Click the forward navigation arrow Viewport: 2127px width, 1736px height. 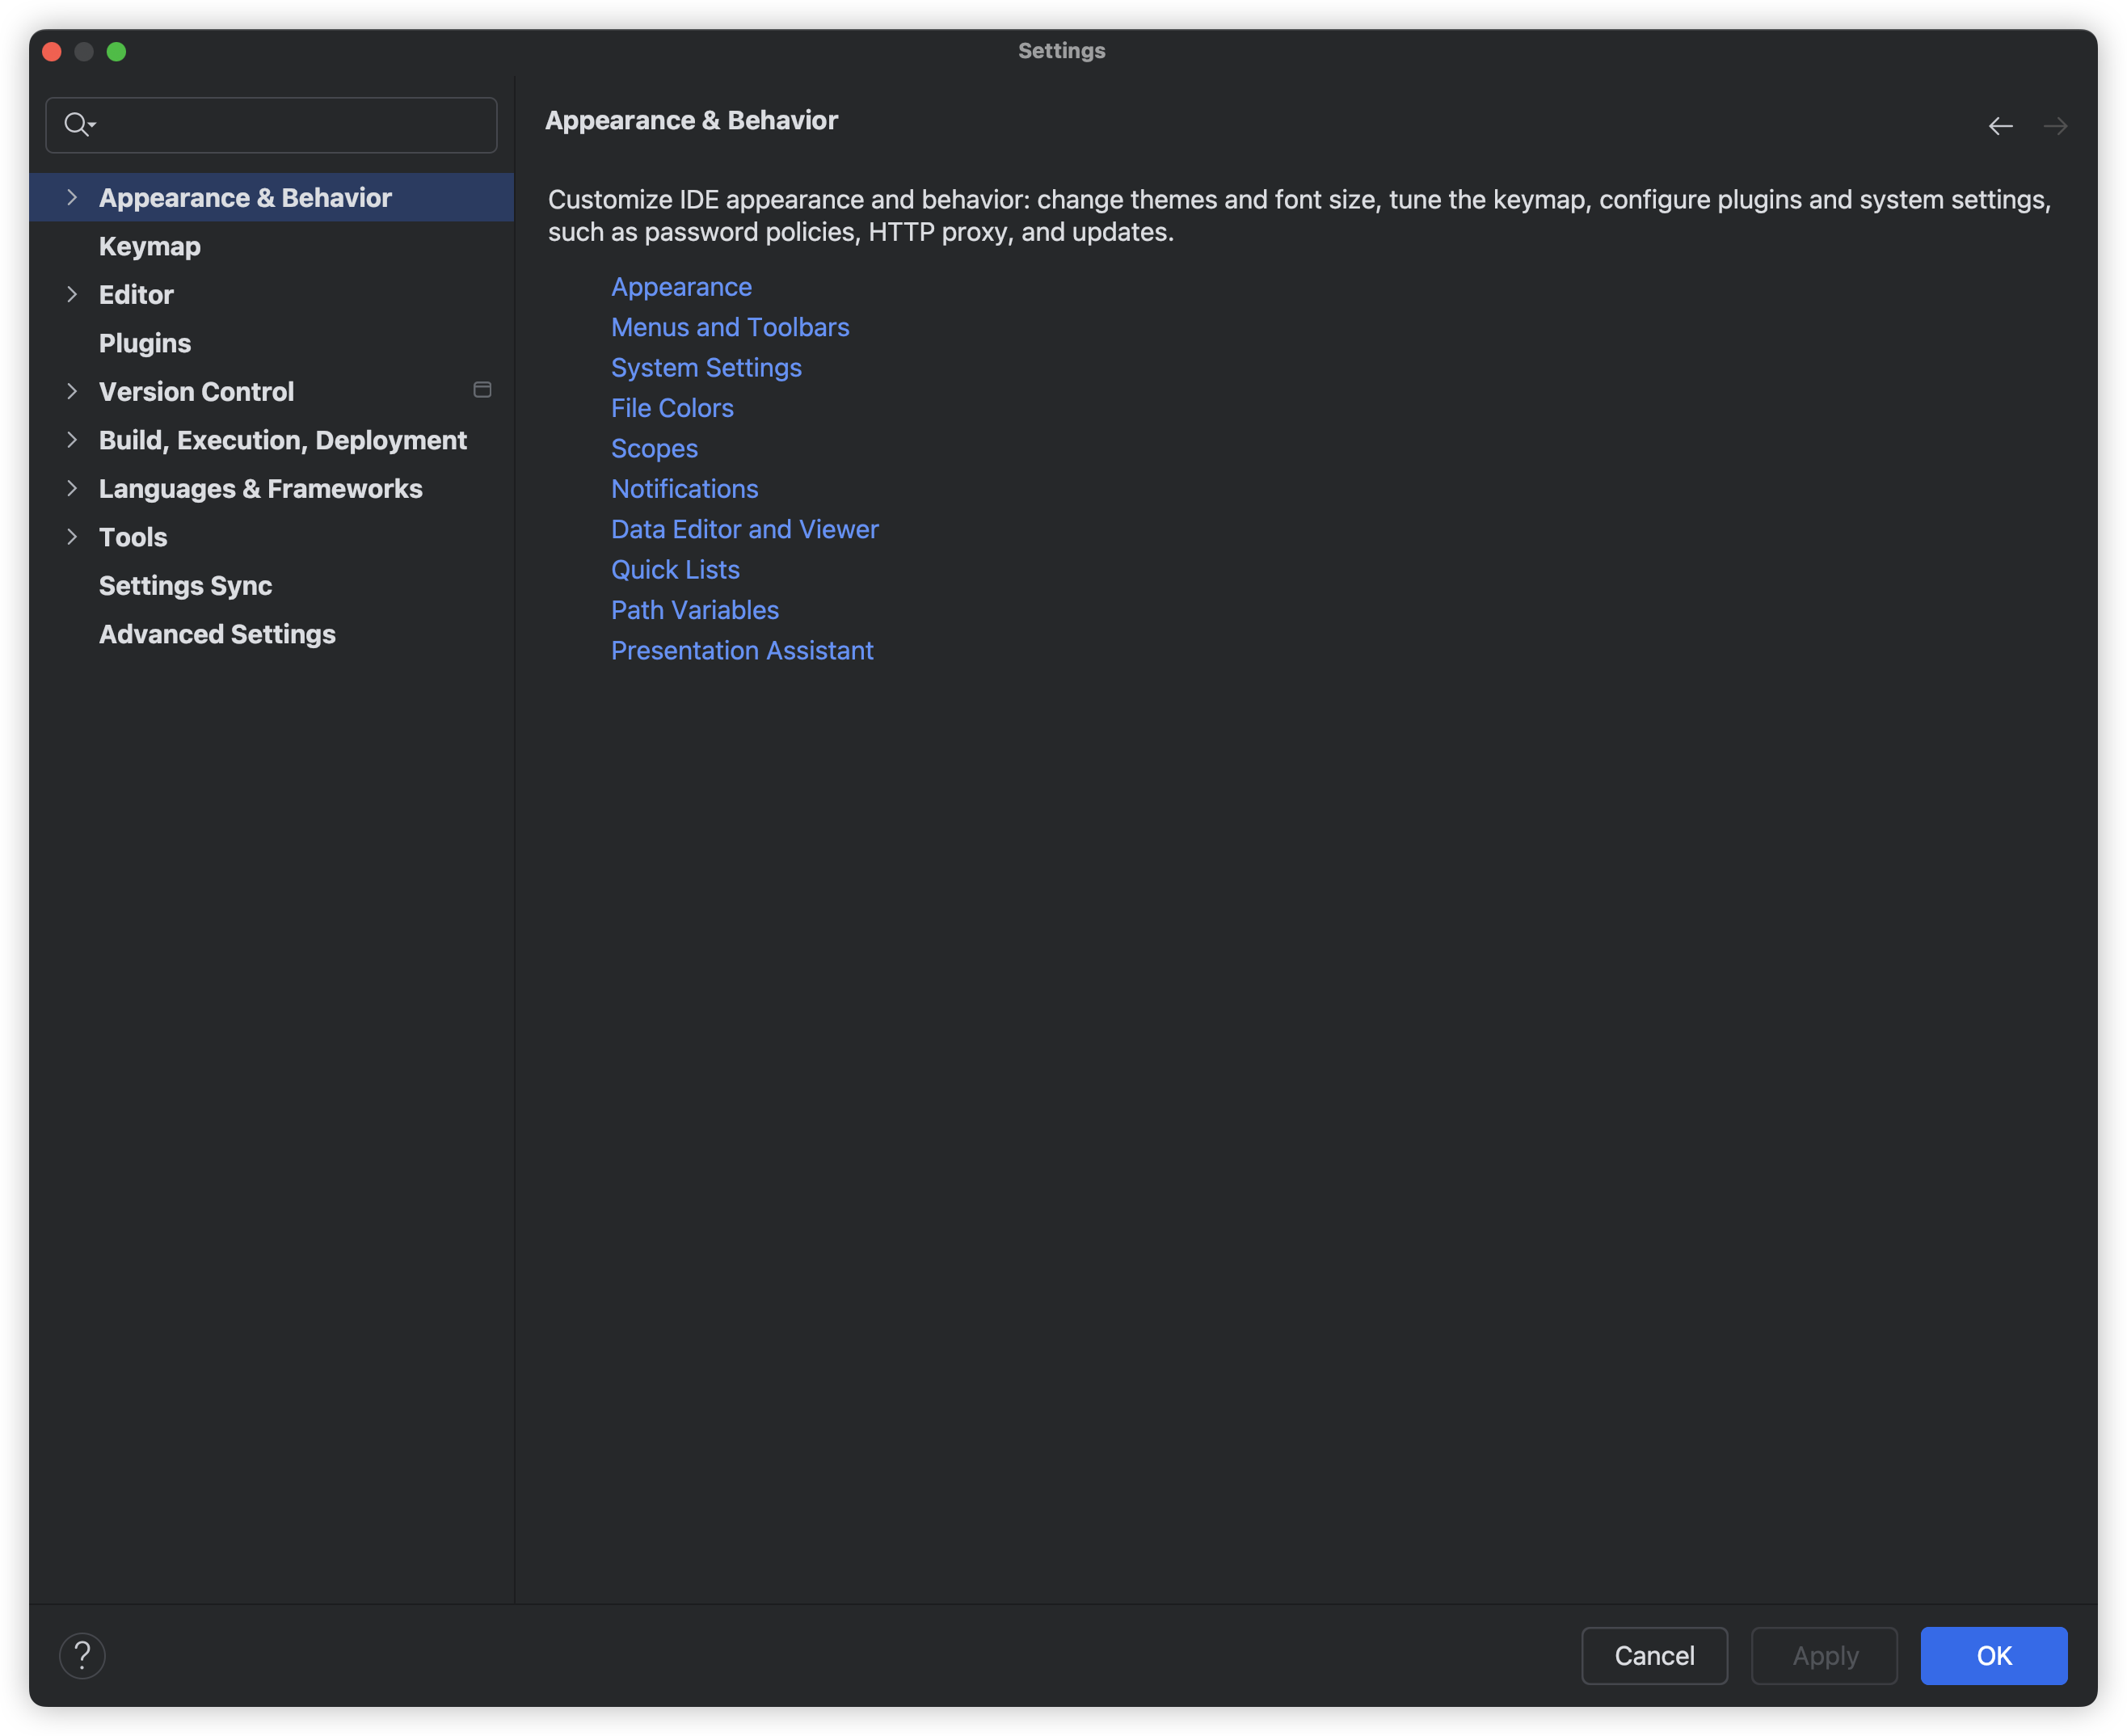coord(2055,126)
